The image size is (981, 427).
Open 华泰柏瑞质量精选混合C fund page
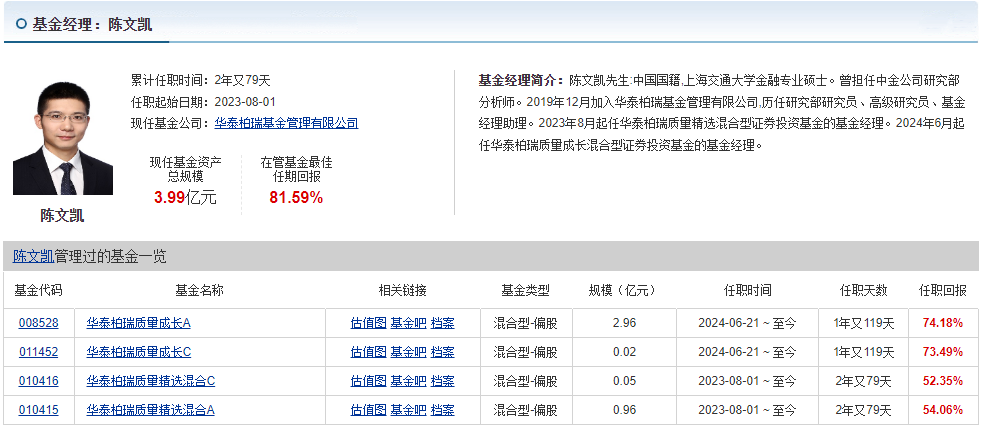151,381
